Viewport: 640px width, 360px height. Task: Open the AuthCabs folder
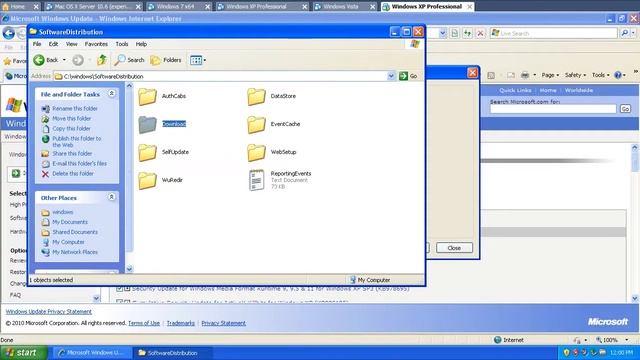[x=162, y=96]
